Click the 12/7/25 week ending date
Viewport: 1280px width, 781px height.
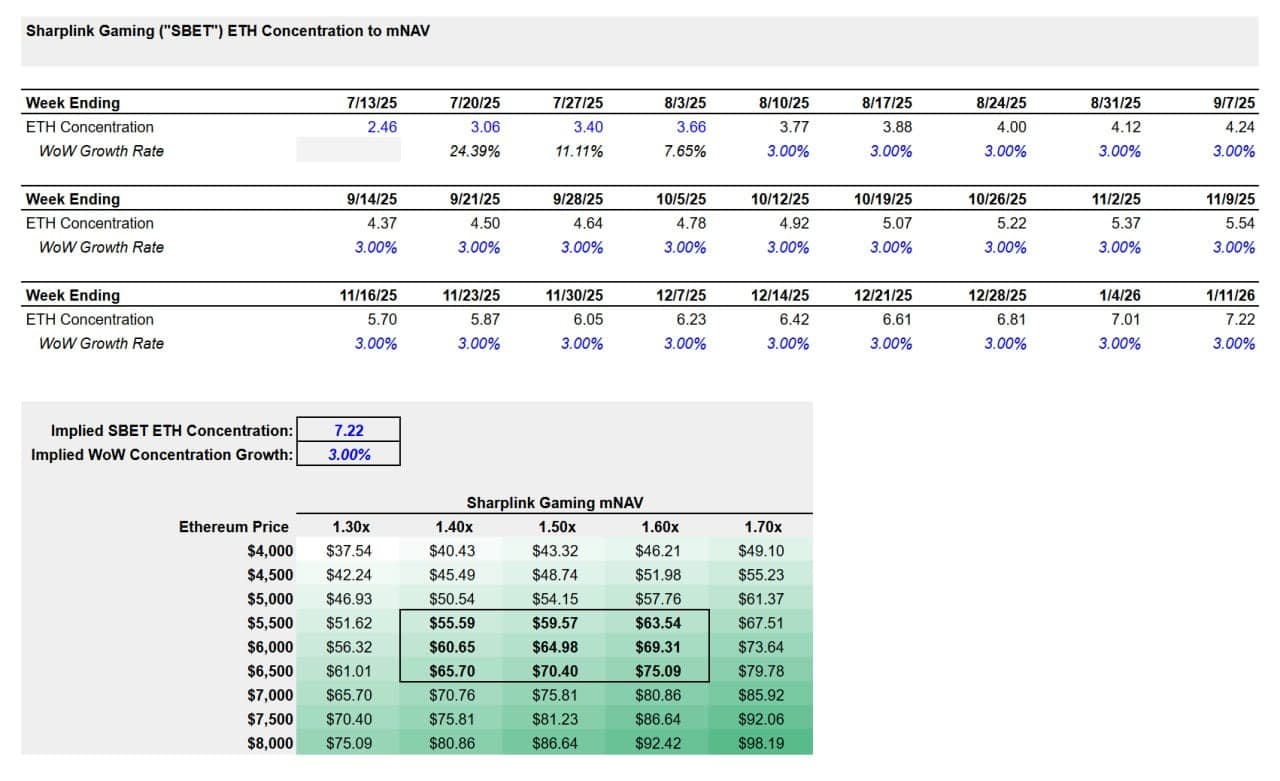[681, 295]
